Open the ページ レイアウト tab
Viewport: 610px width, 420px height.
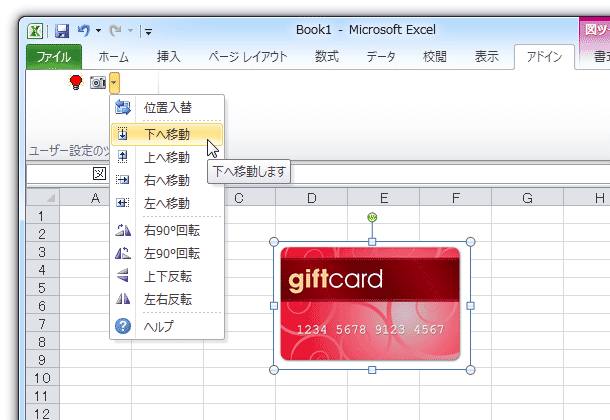coord(248,57)
